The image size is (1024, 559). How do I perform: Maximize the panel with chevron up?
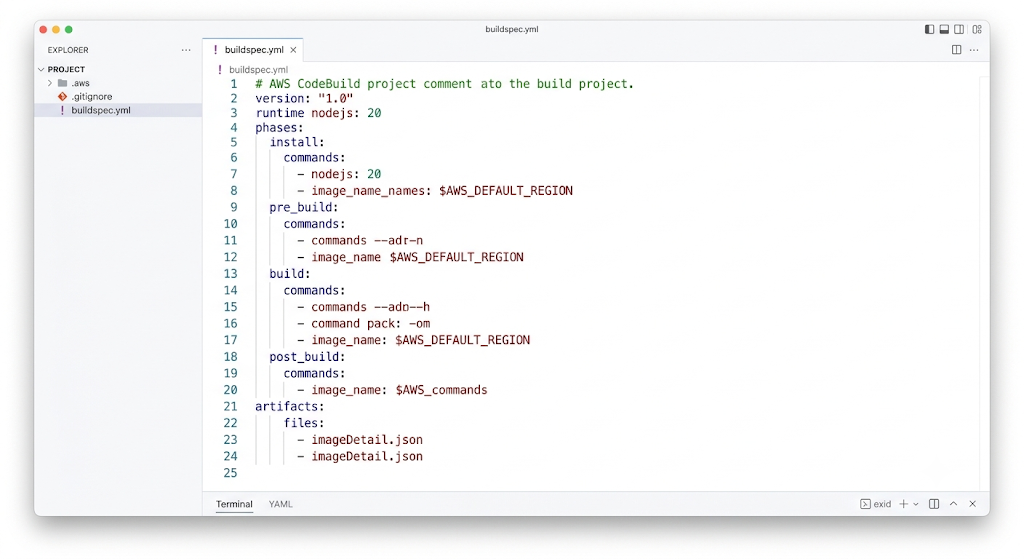tap(953, 504)
